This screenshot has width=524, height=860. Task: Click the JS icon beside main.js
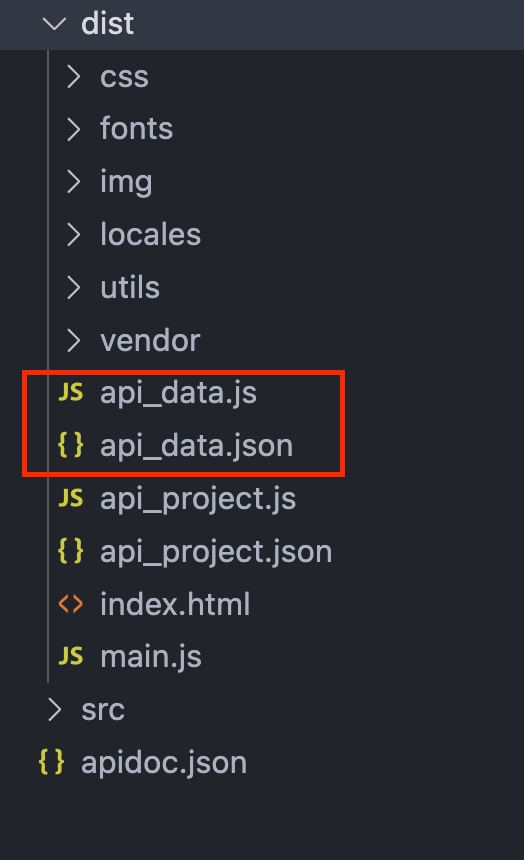pyautogui.click(x=71, y=656)
